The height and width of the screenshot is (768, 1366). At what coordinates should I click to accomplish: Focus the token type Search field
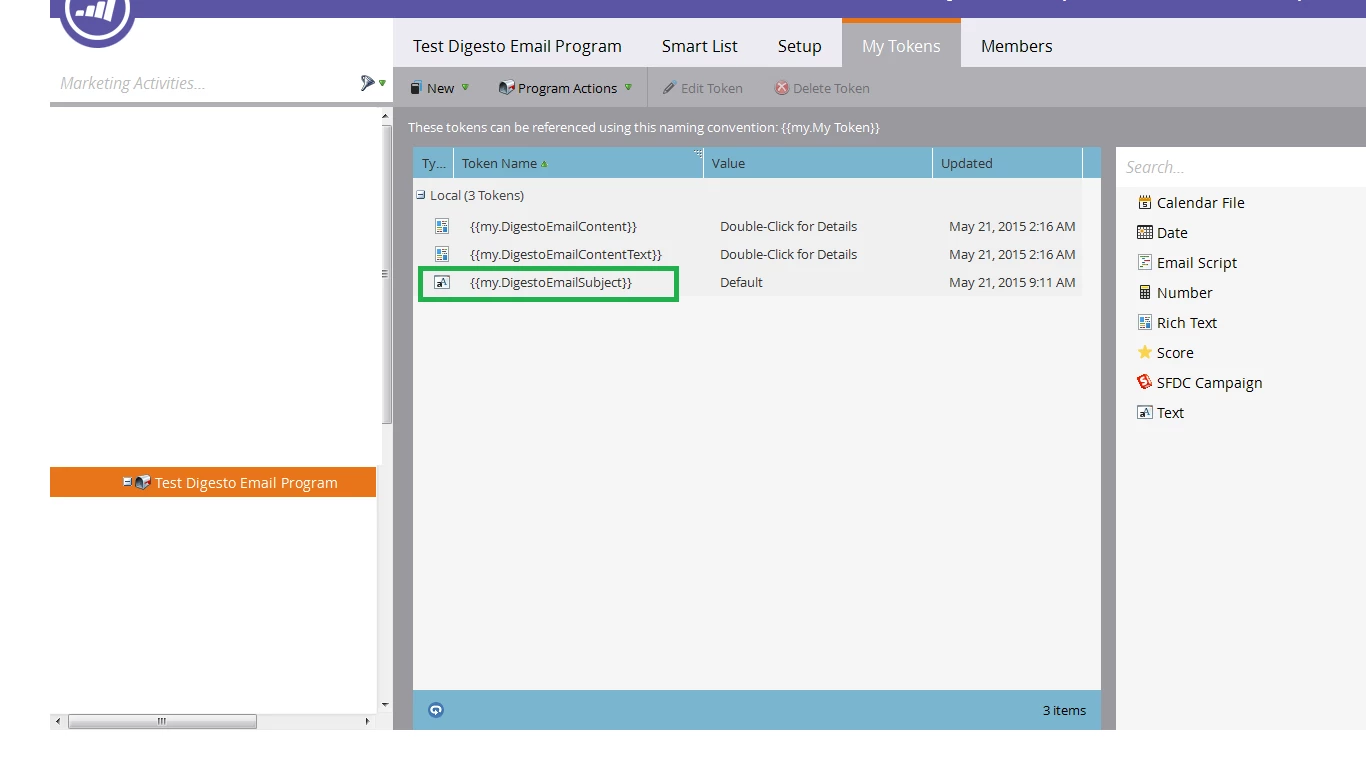pyautogui.click(x=1241, y=167)
